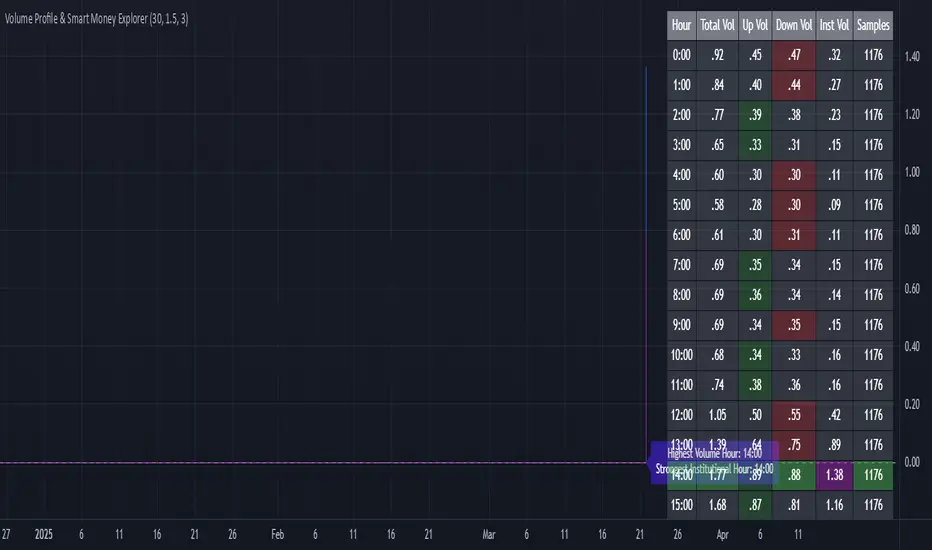Screen dimensions: 932x550
Task: Click the 2025 label on the time axis
Action: pyautogui.click(x=43, y=535)
